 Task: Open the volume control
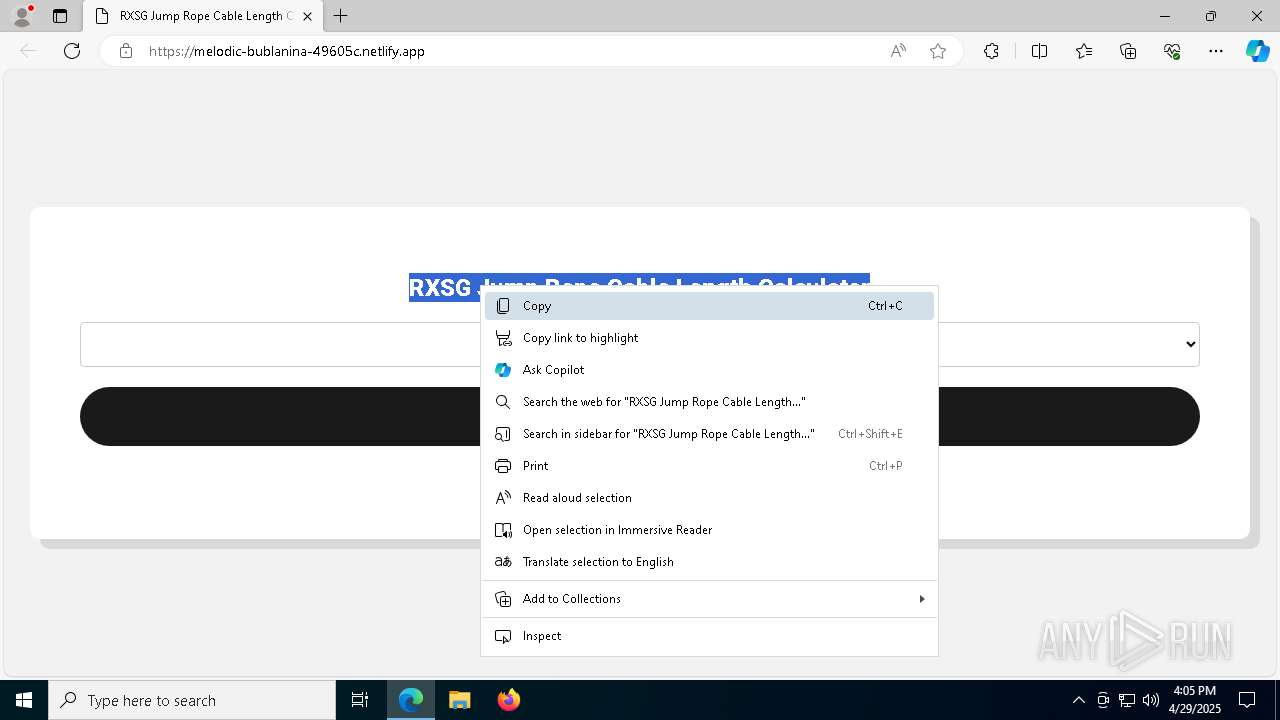click(x=1151, y=700)
